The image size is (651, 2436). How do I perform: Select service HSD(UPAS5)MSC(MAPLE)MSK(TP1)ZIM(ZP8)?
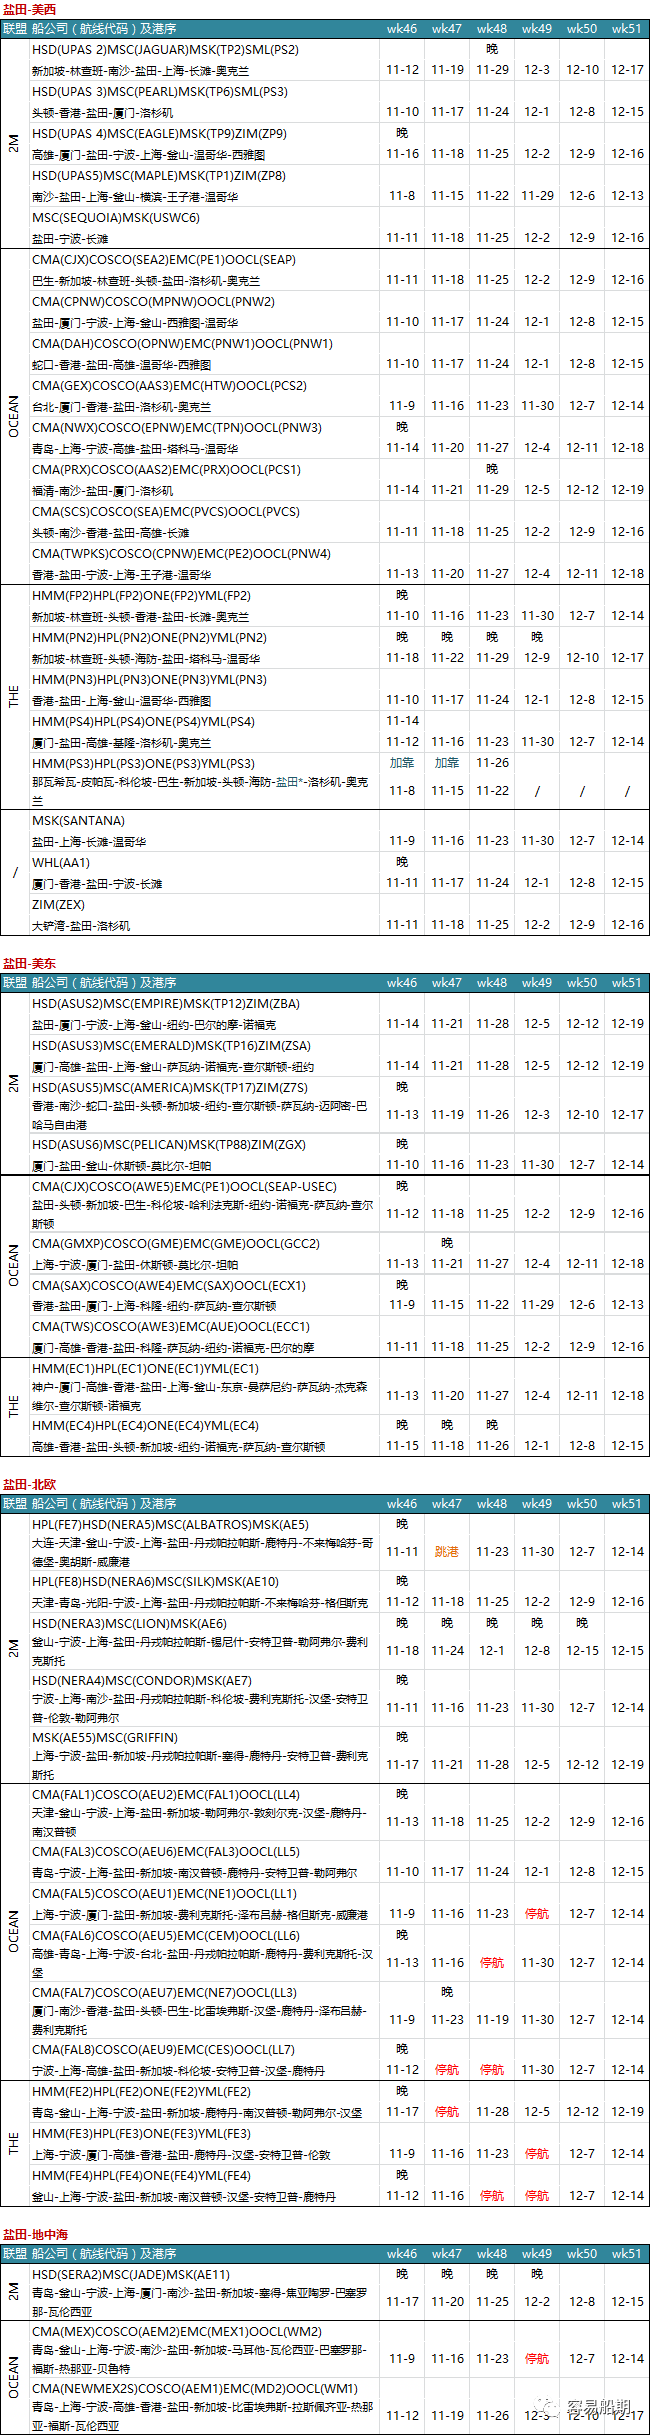coord(159,175)
